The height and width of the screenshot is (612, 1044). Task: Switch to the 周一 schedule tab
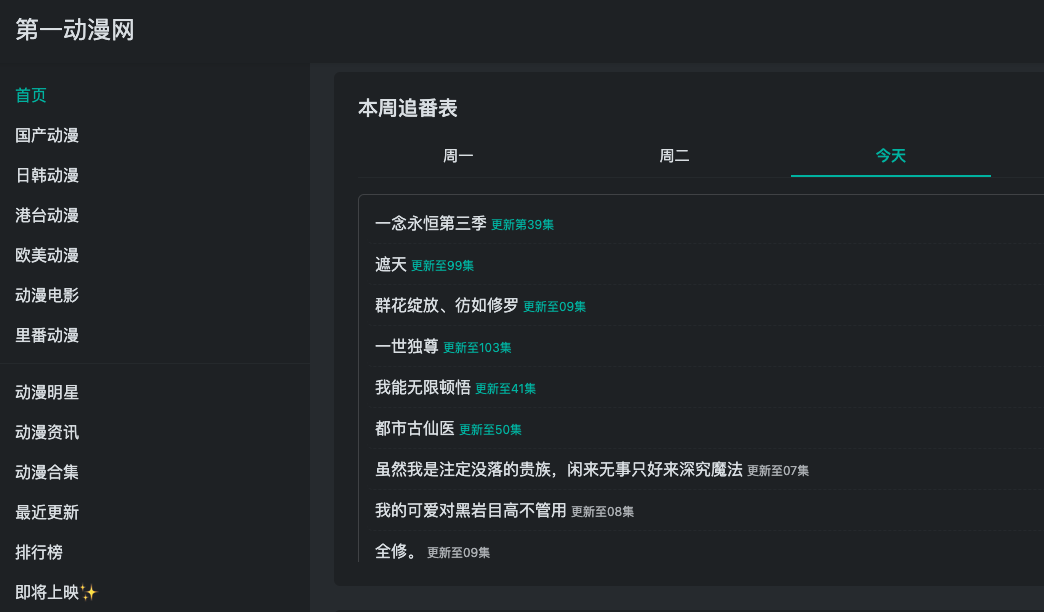pos(458,156)
